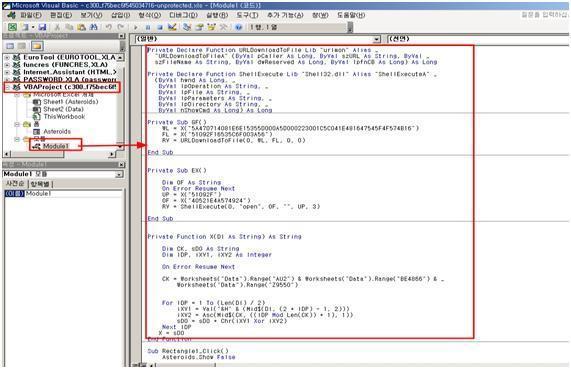This screenshot has height=369, width=571.
Task: Click the Find binoculars icon
Action: click(94, 27)
